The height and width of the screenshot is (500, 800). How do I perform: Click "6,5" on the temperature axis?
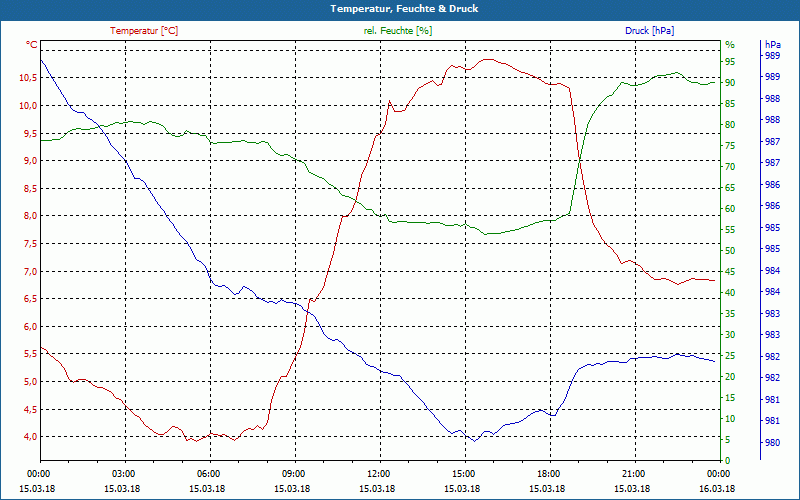pyautogui.click(x=31, y=298)
